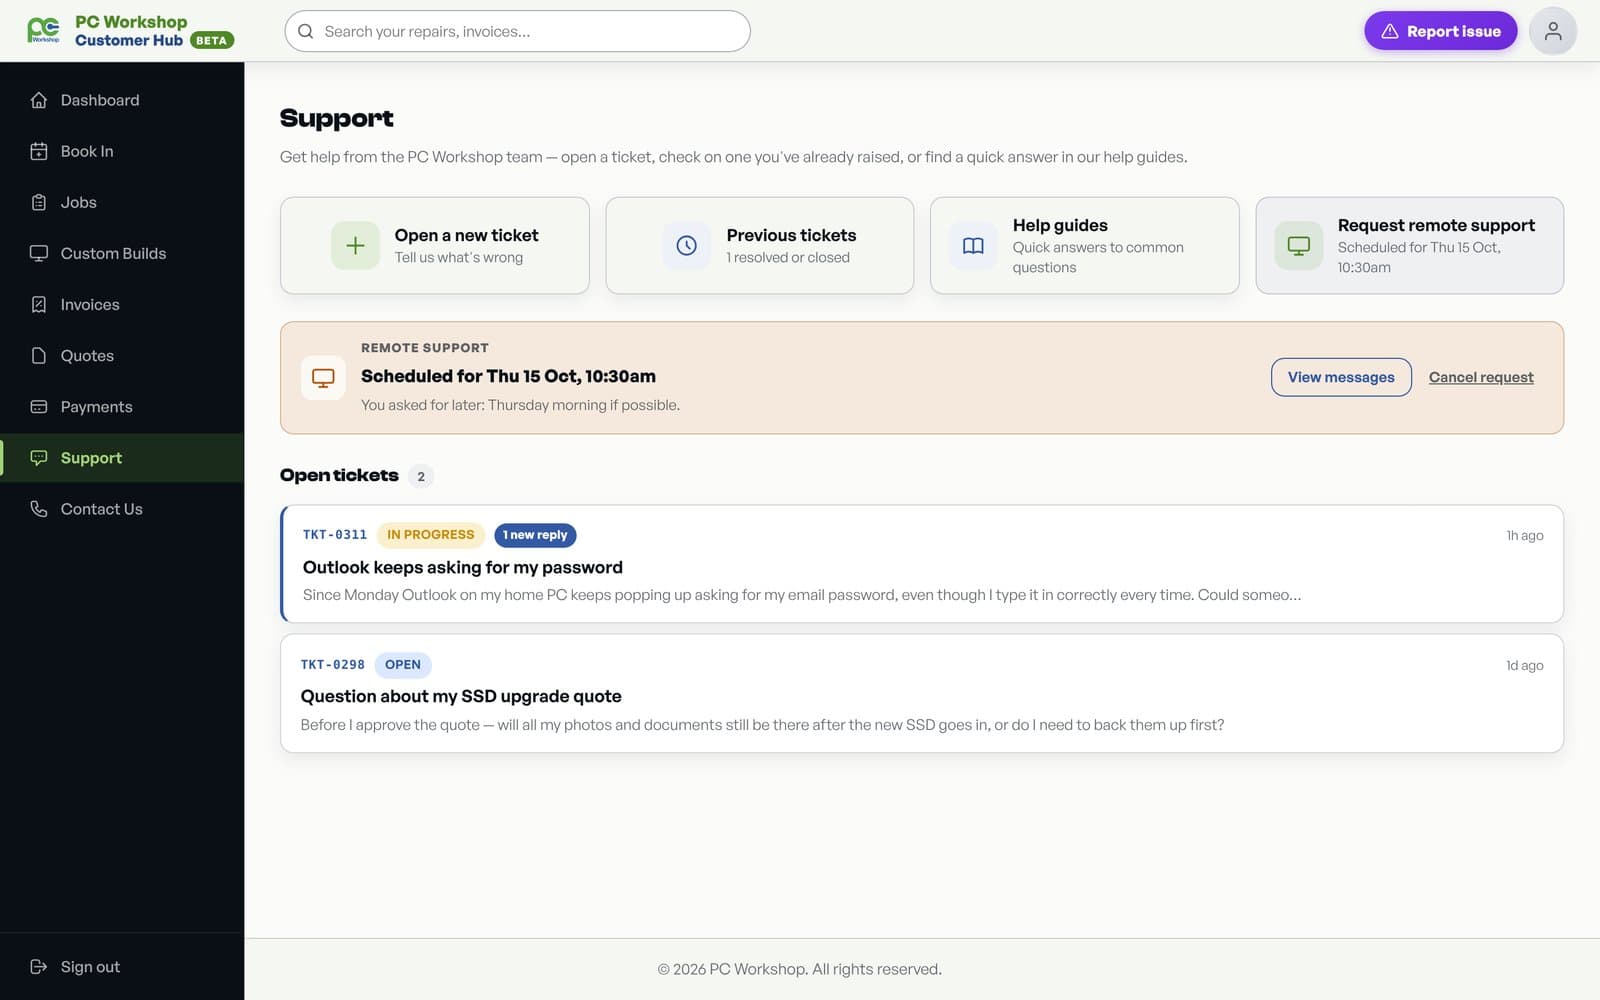Click the monitor icon on Request remote support

[x=1298, y=245]
